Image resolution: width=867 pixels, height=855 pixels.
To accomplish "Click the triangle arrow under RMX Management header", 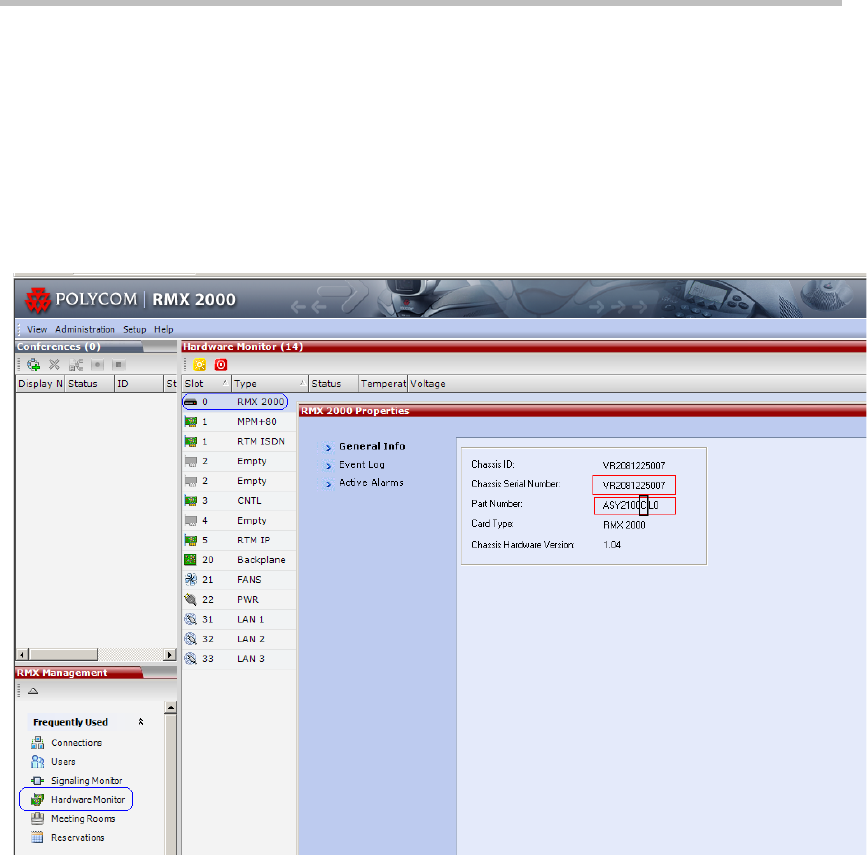I will pyautogui.click(x=32, y=691).
